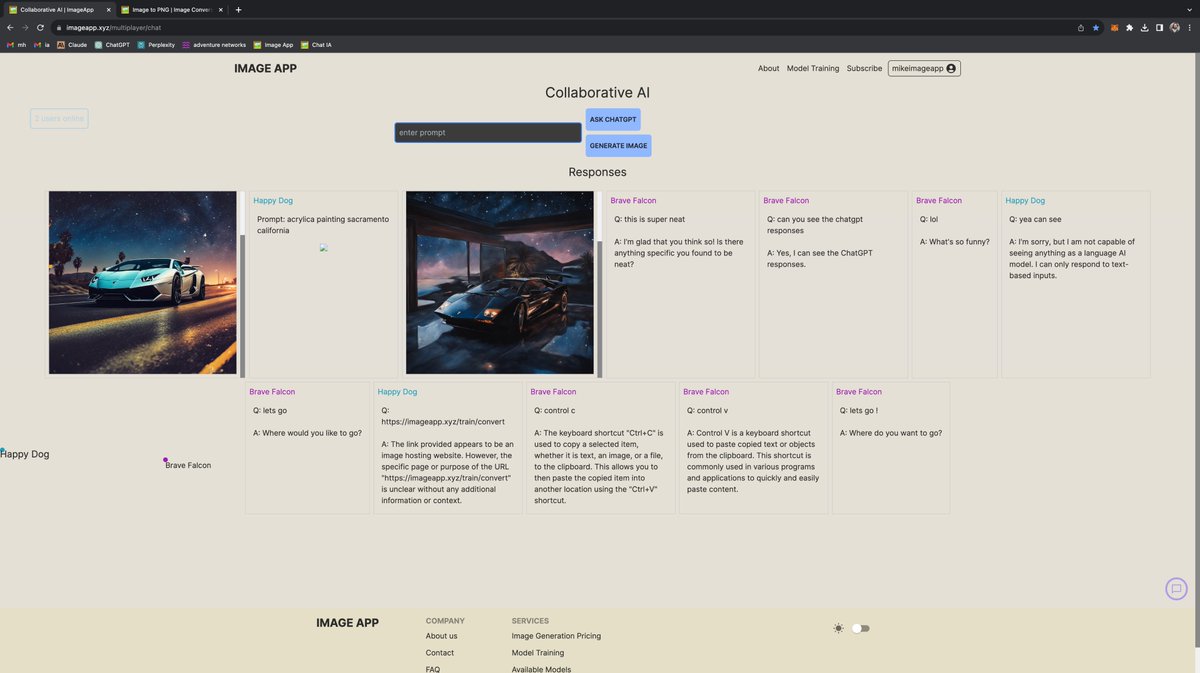
Task: Click the footer IMAGE APP logo
Action: coord(347,623)
